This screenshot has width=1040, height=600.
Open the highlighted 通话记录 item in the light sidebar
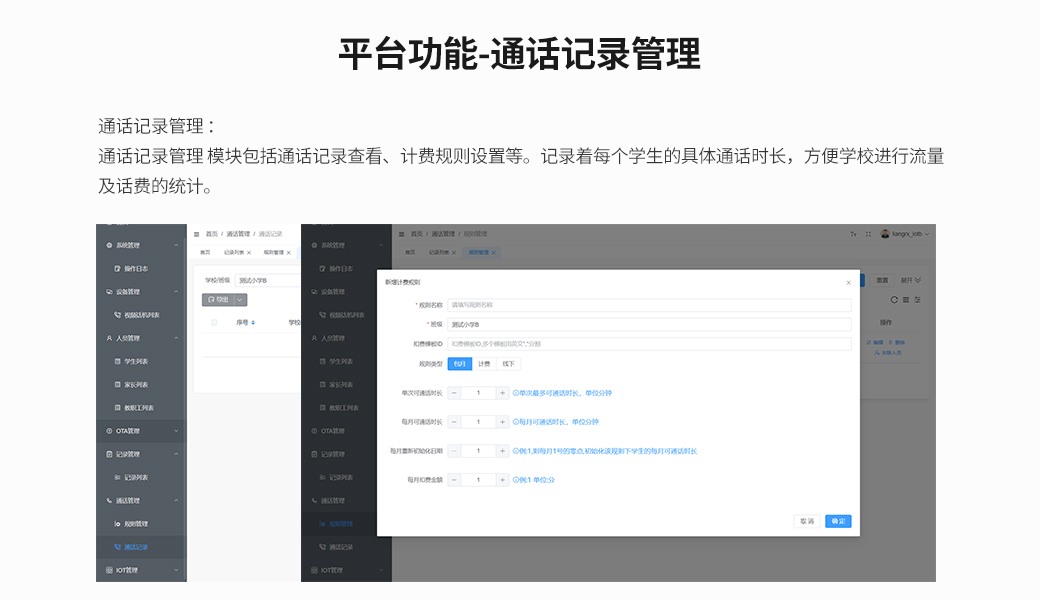(x=136, y=547)
